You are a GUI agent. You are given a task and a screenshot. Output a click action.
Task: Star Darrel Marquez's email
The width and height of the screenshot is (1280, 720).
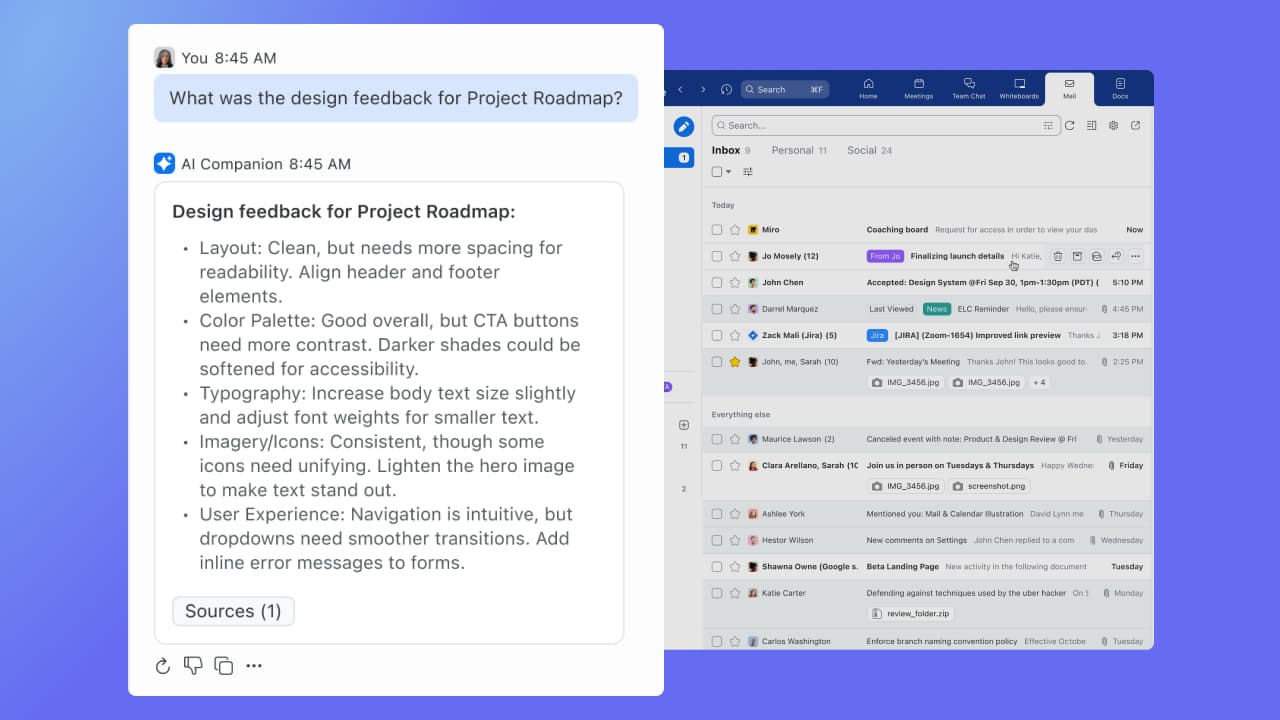point(733,308)
